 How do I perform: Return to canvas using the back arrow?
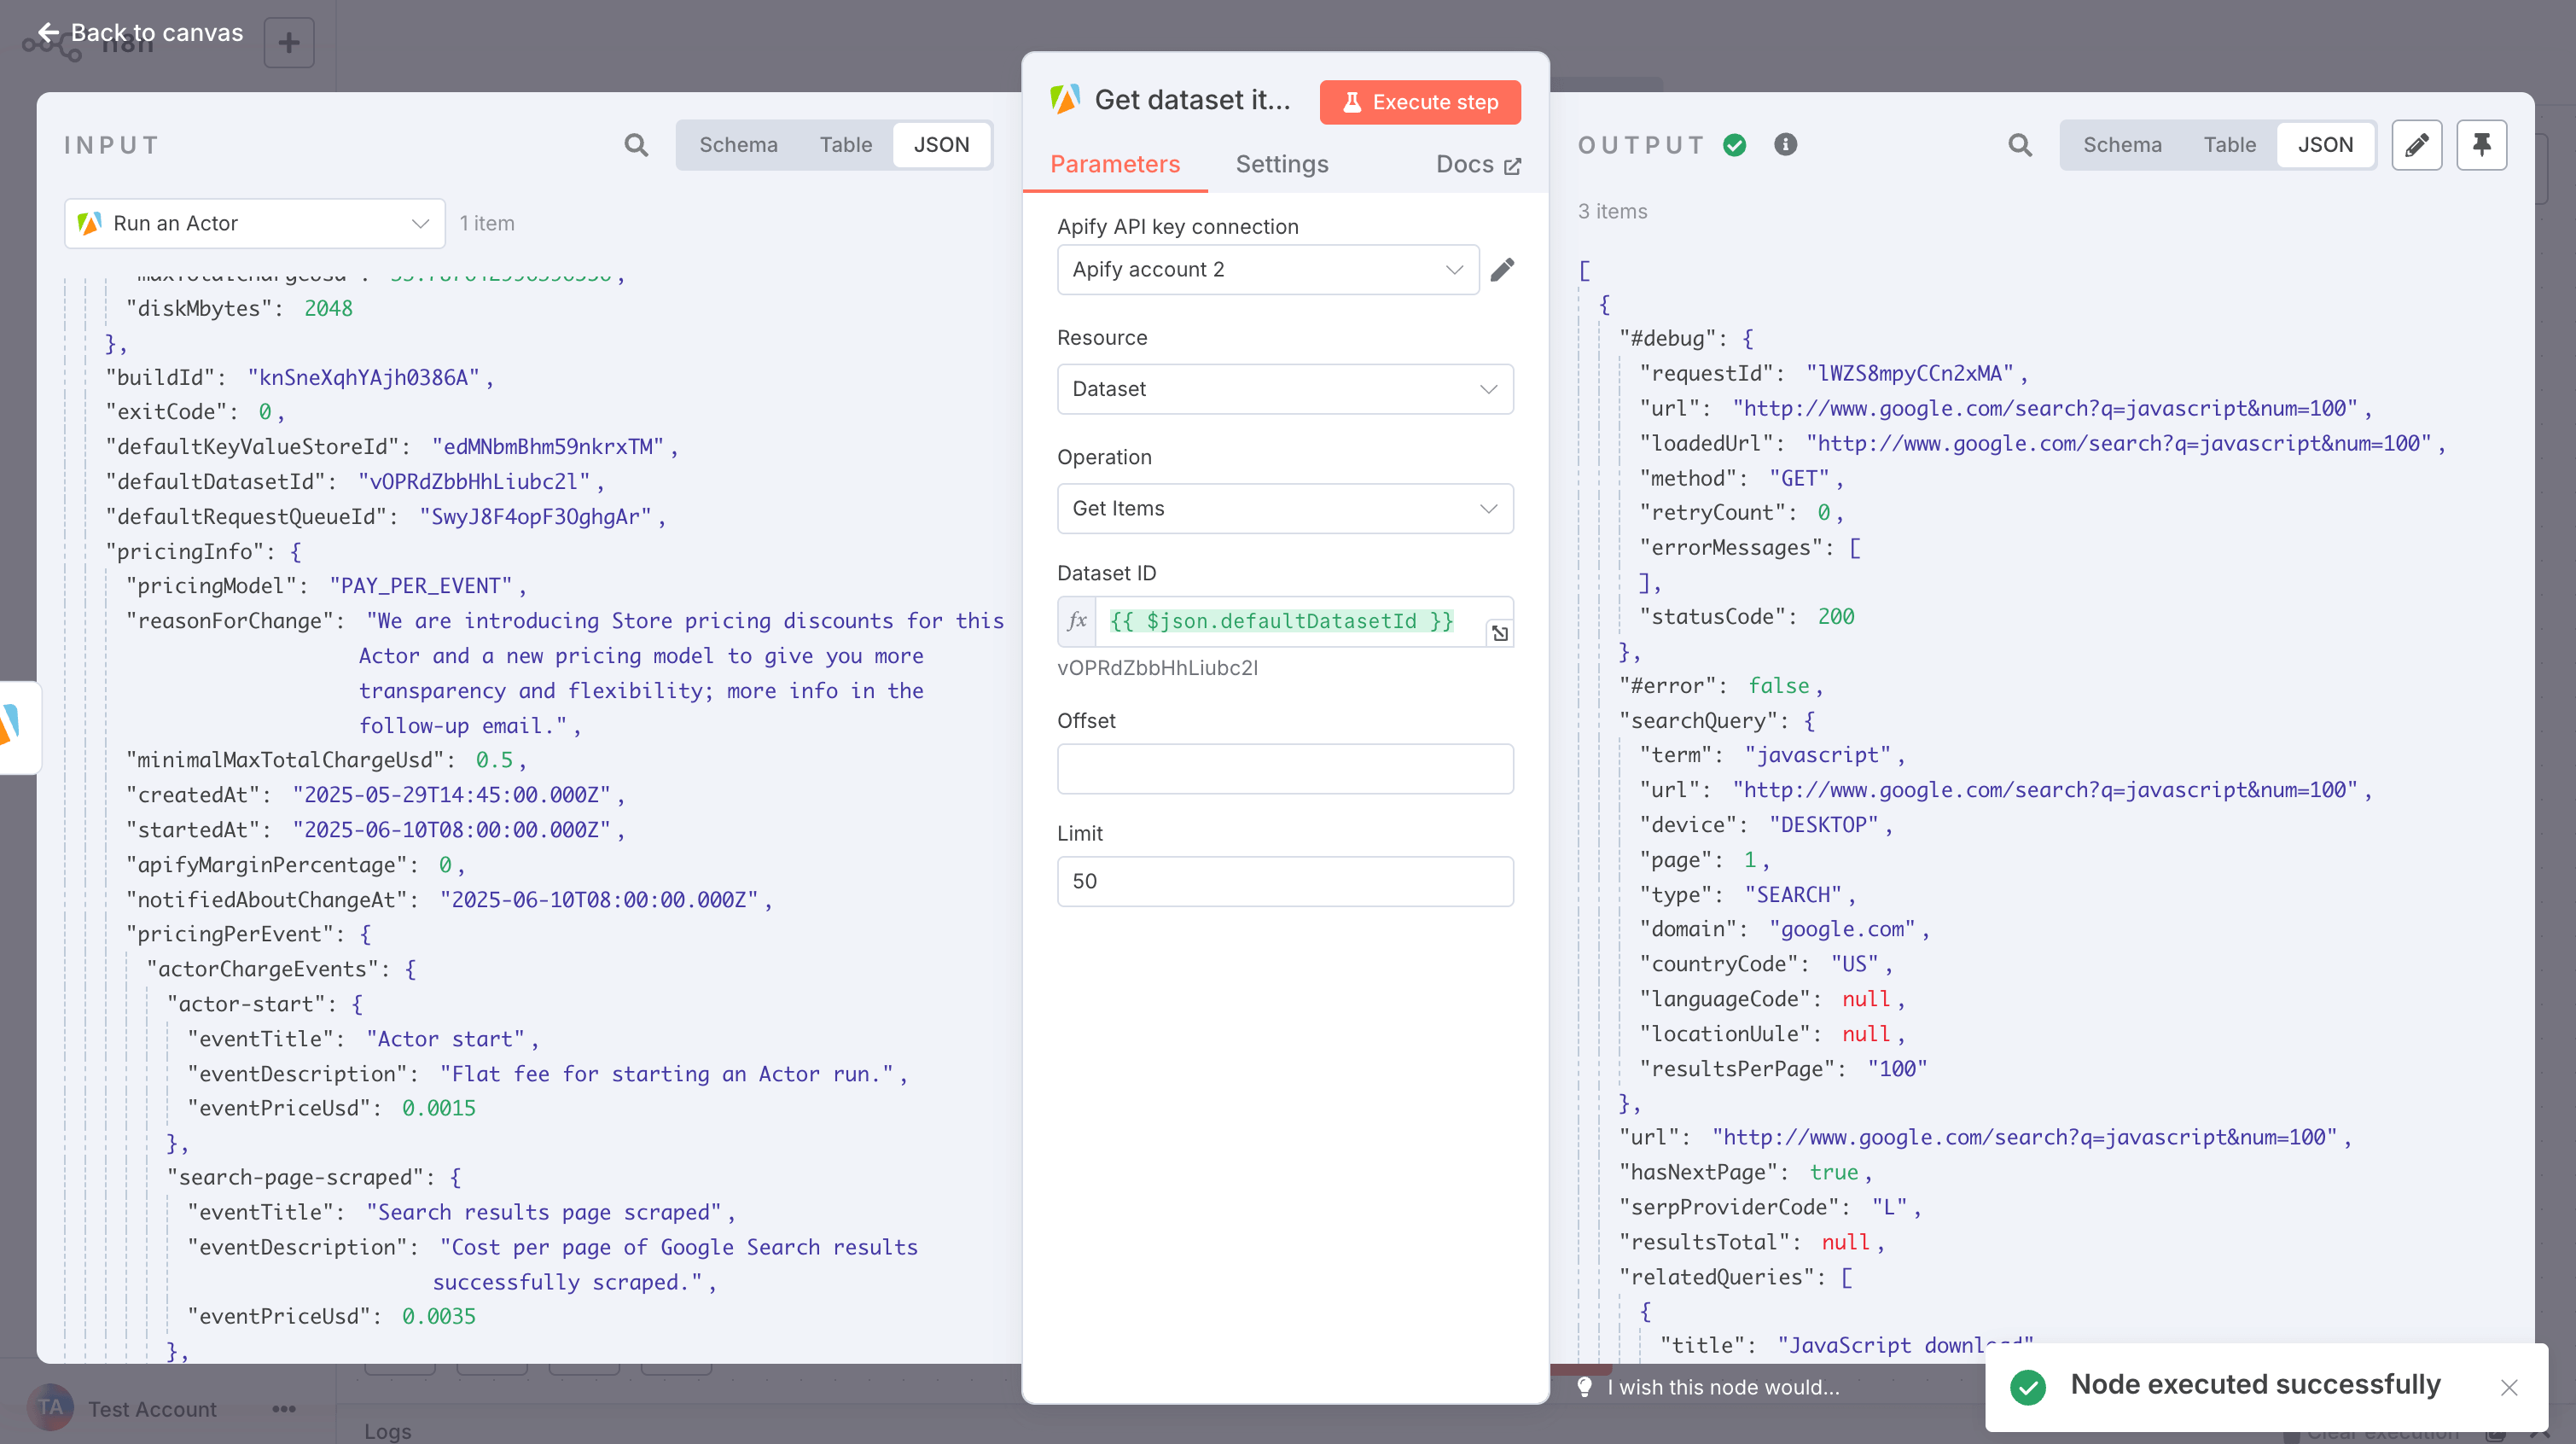tap(48, 32)
